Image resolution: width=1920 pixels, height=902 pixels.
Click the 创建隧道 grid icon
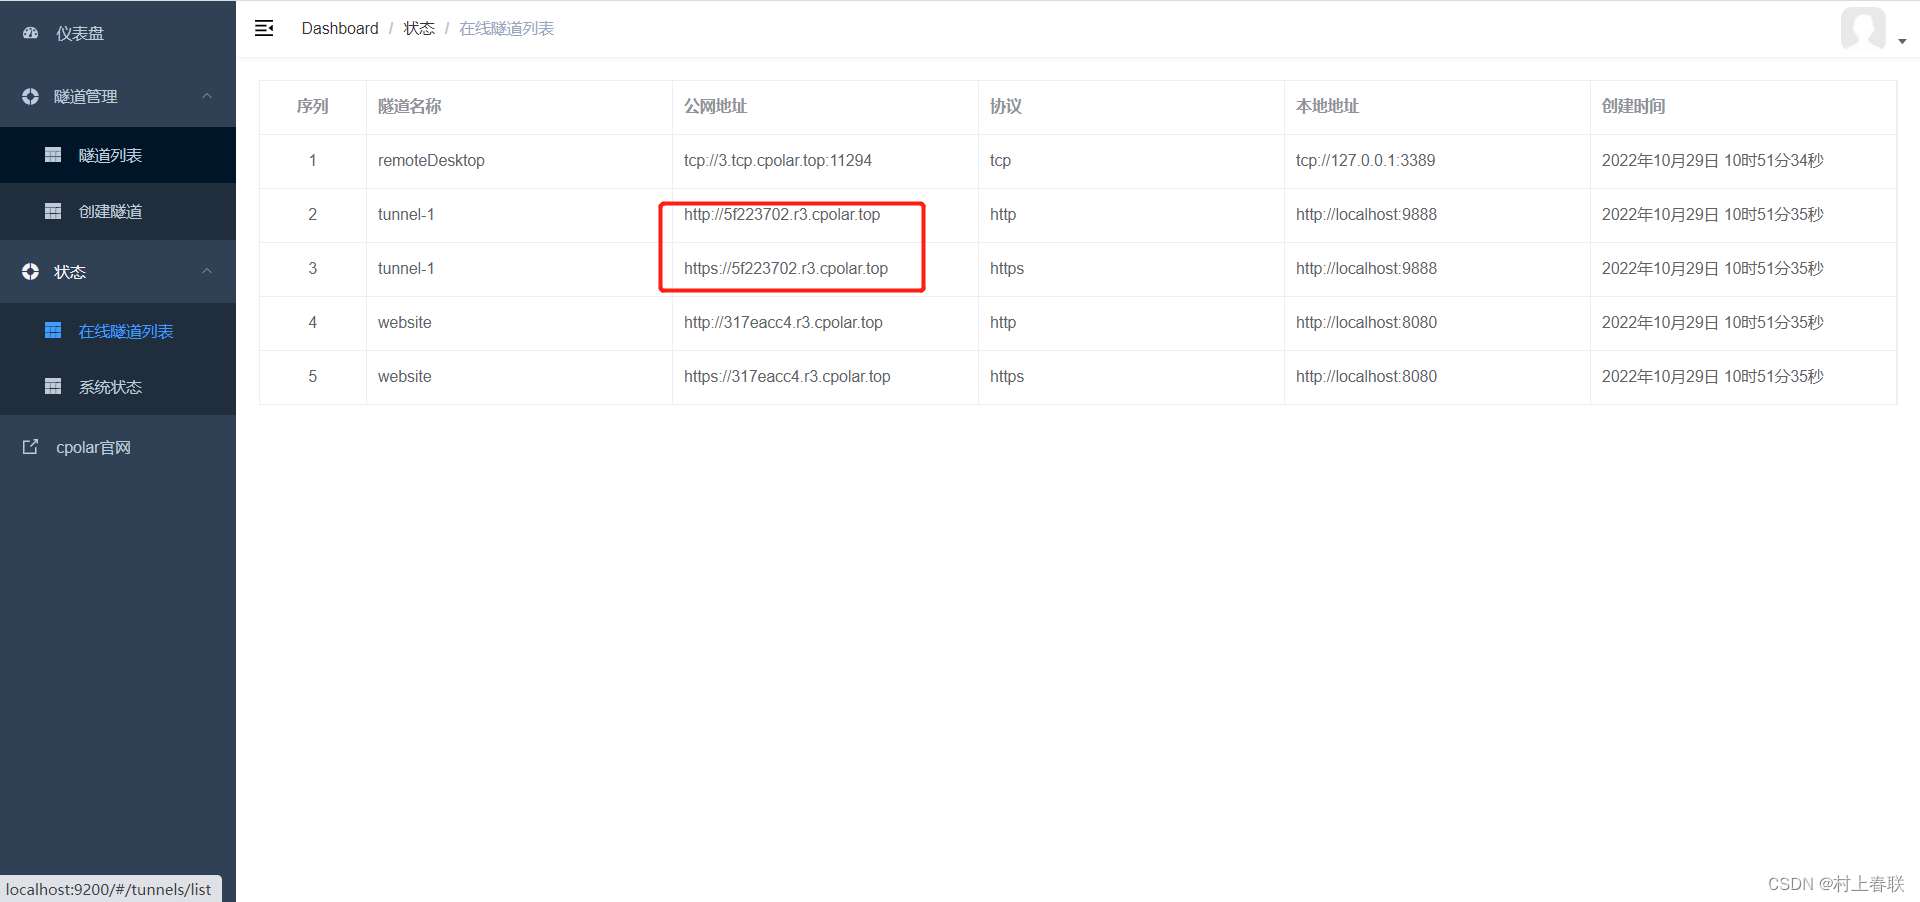pyautogui.click(x=53, y=211)
